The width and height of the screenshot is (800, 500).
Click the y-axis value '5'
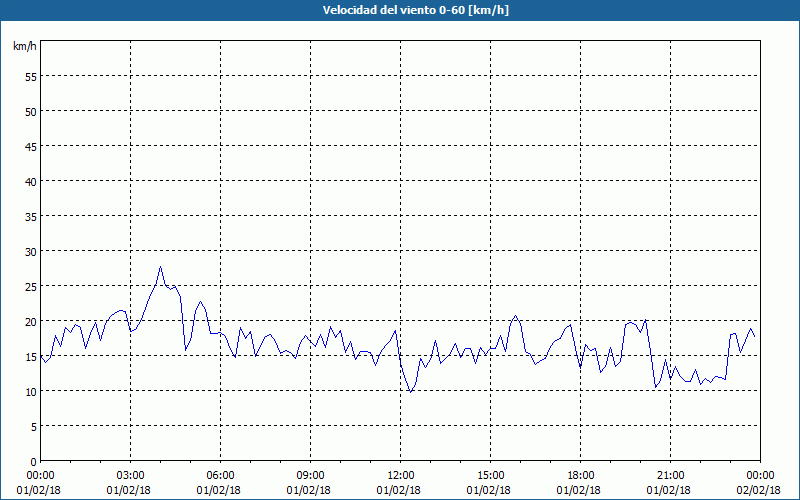(x=34, y=427)
